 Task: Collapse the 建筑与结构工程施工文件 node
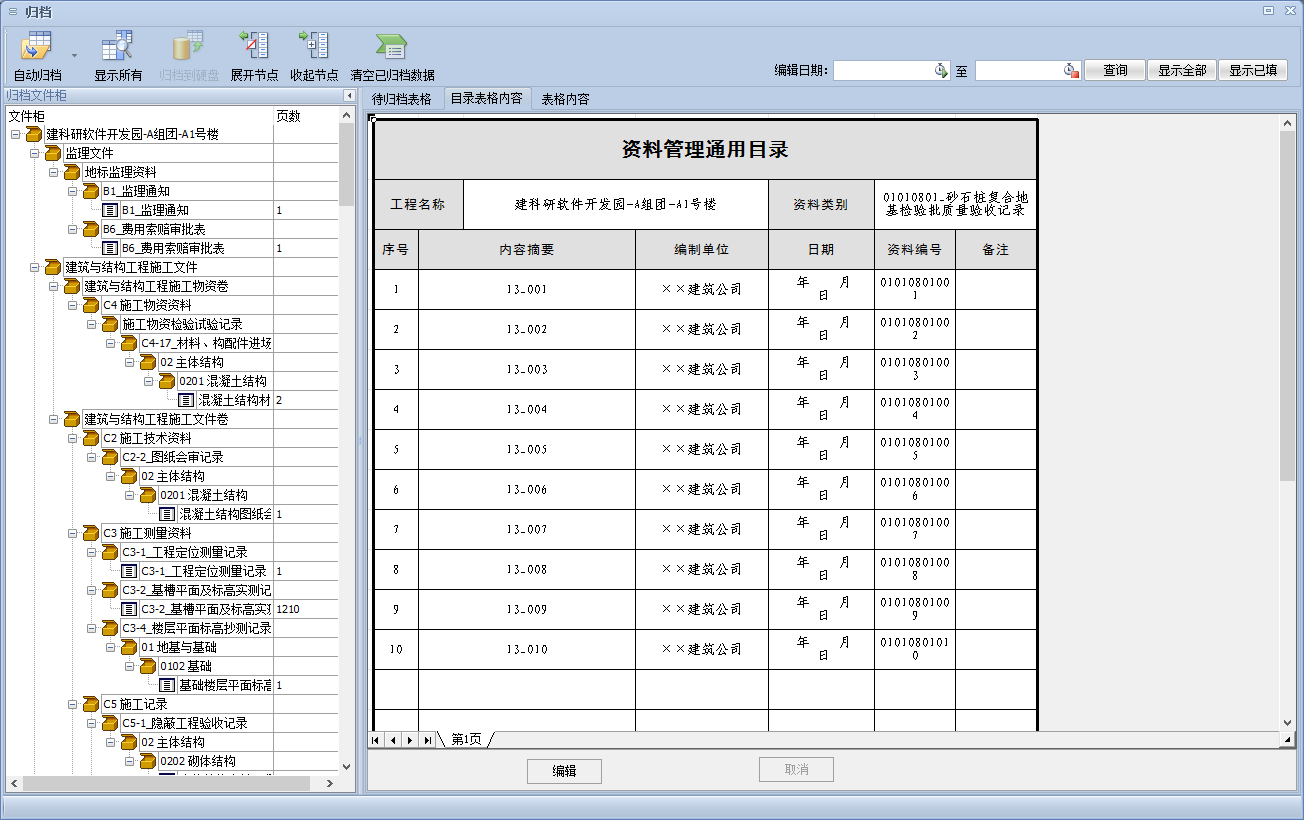[x=34, y=267]
